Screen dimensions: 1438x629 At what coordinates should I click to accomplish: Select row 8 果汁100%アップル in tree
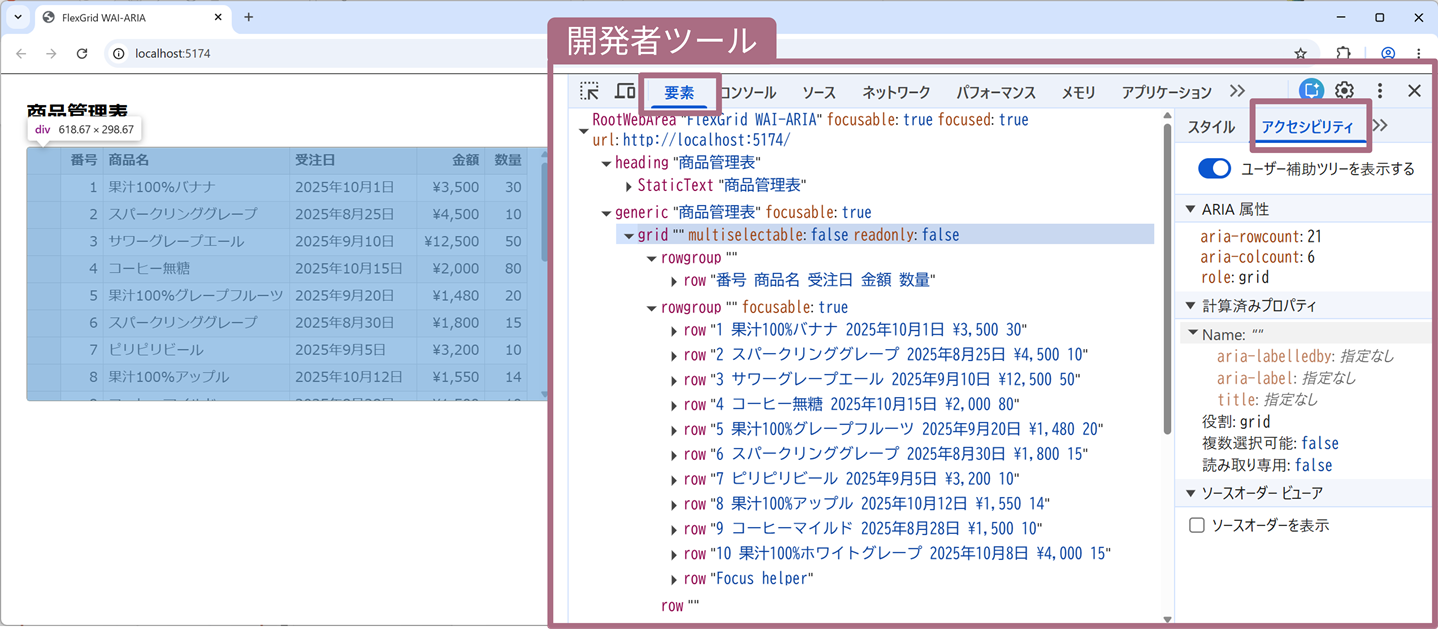[866, 504]
